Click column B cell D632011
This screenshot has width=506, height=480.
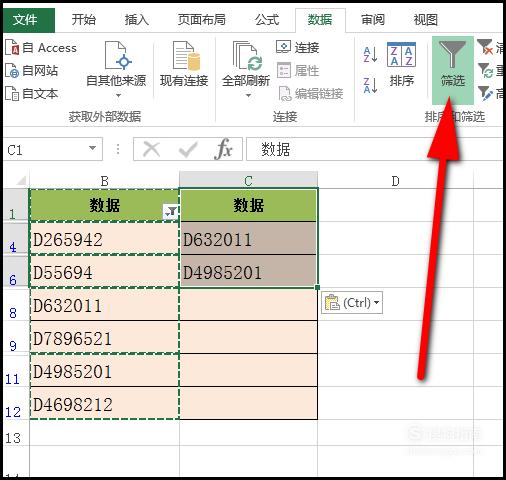click(x=104, y=305)
